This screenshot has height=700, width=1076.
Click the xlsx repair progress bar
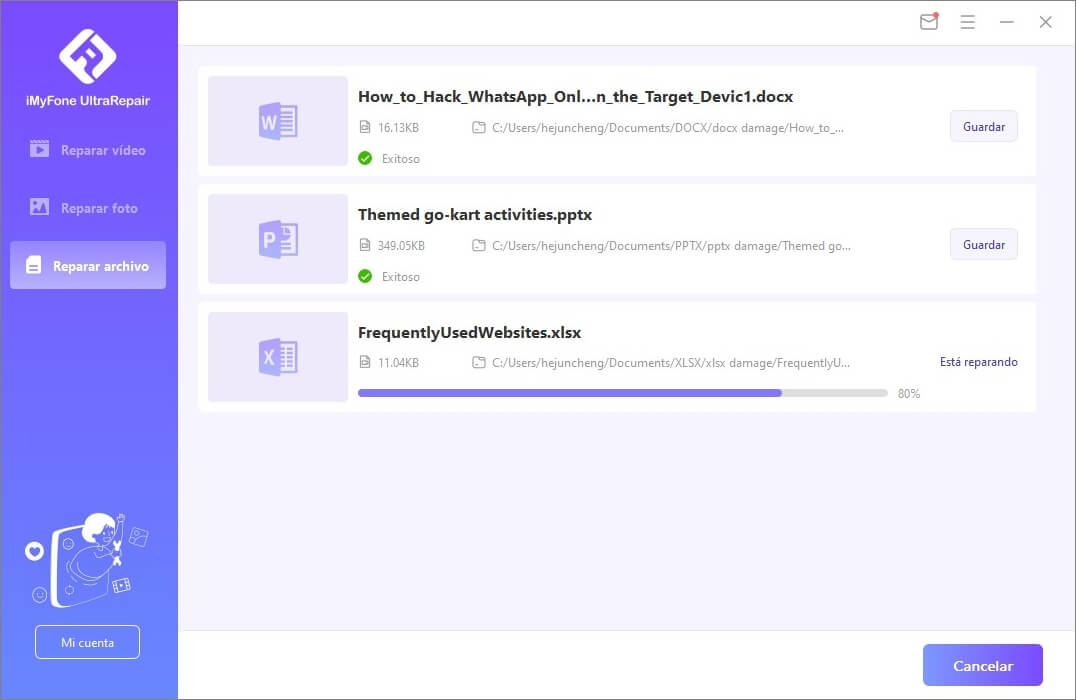tap(622, 393)
